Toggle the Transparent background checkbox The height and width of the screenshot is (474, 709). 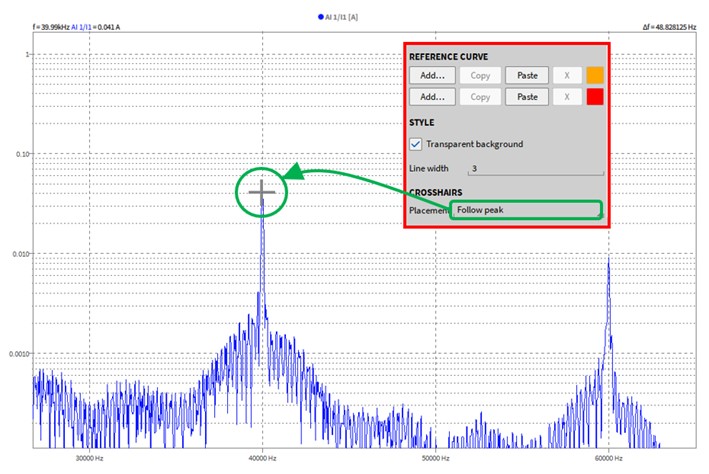(416, 144)
